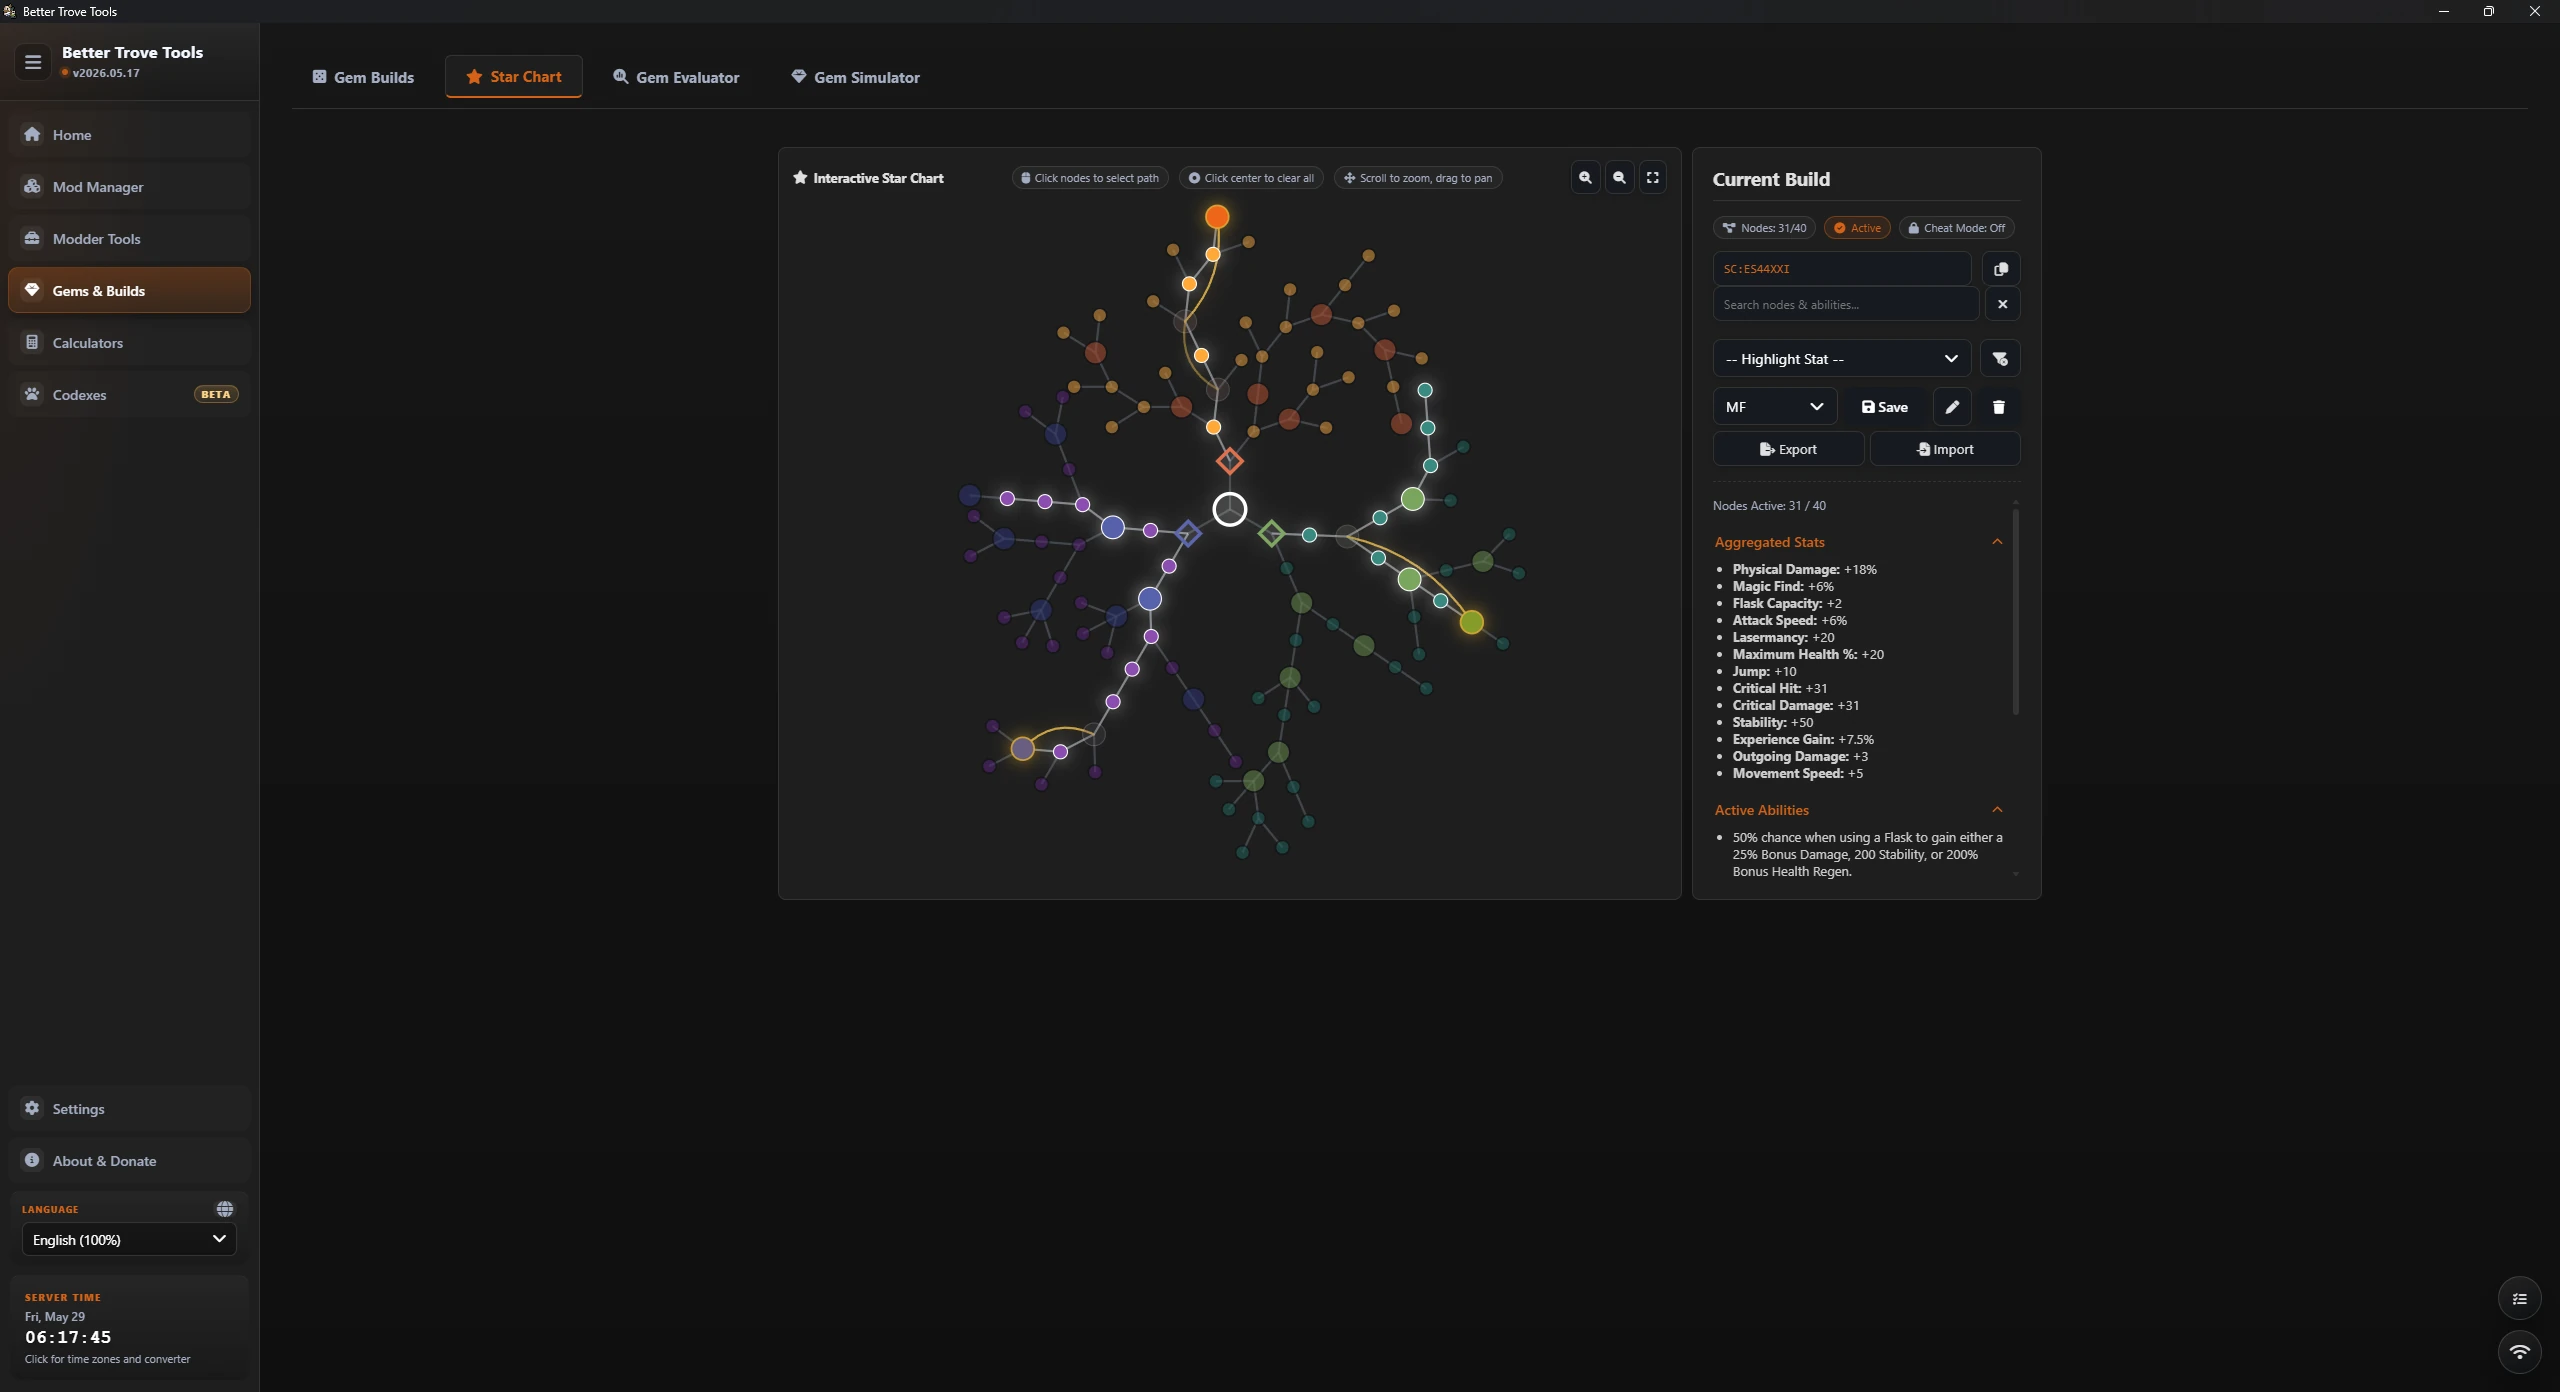2560x1392 pixels.
Task: Focus the Search nodes & abilities field
Action: pyautogui.click(x=1845, y=304)
